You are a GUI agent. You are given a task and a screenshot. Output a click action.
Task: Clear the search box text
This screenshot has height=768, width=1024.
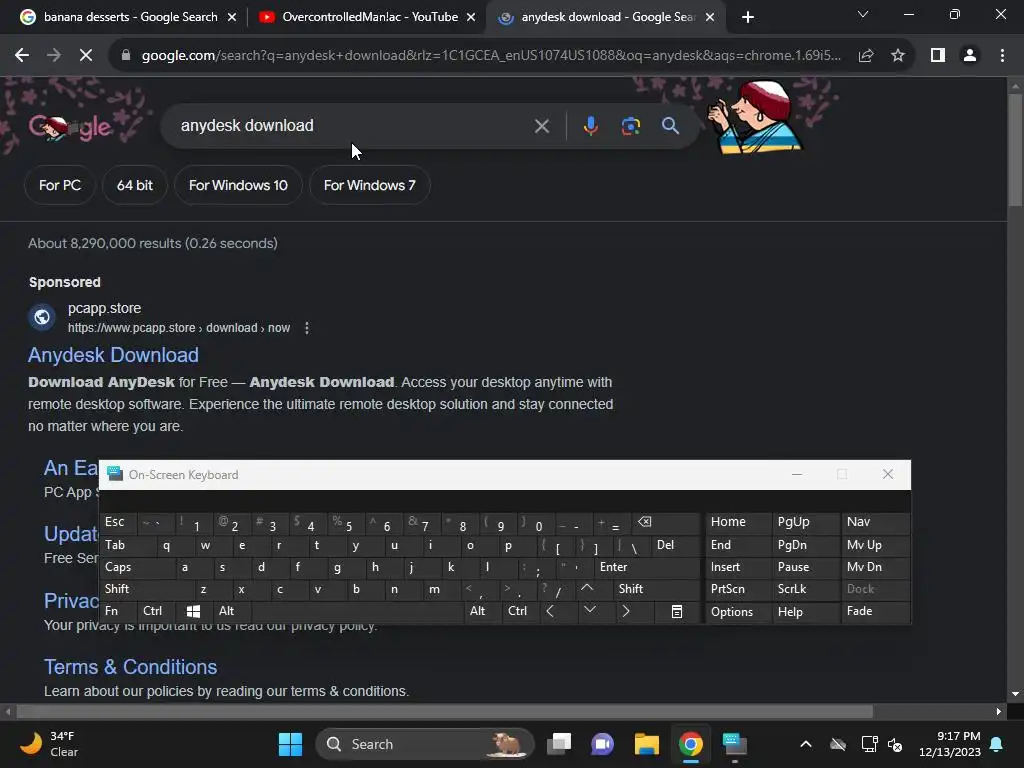pyautogui.click(x=541, y=126)
